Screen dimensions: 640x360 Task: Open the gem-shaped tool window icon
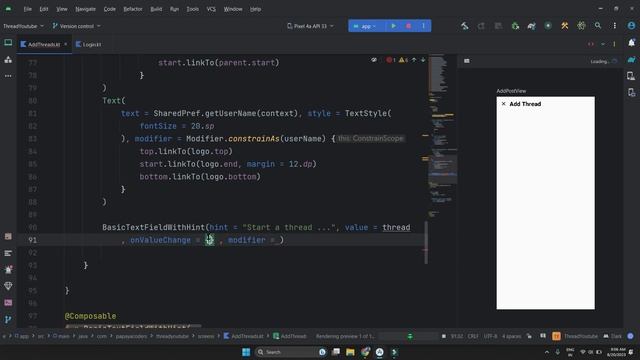8,286
